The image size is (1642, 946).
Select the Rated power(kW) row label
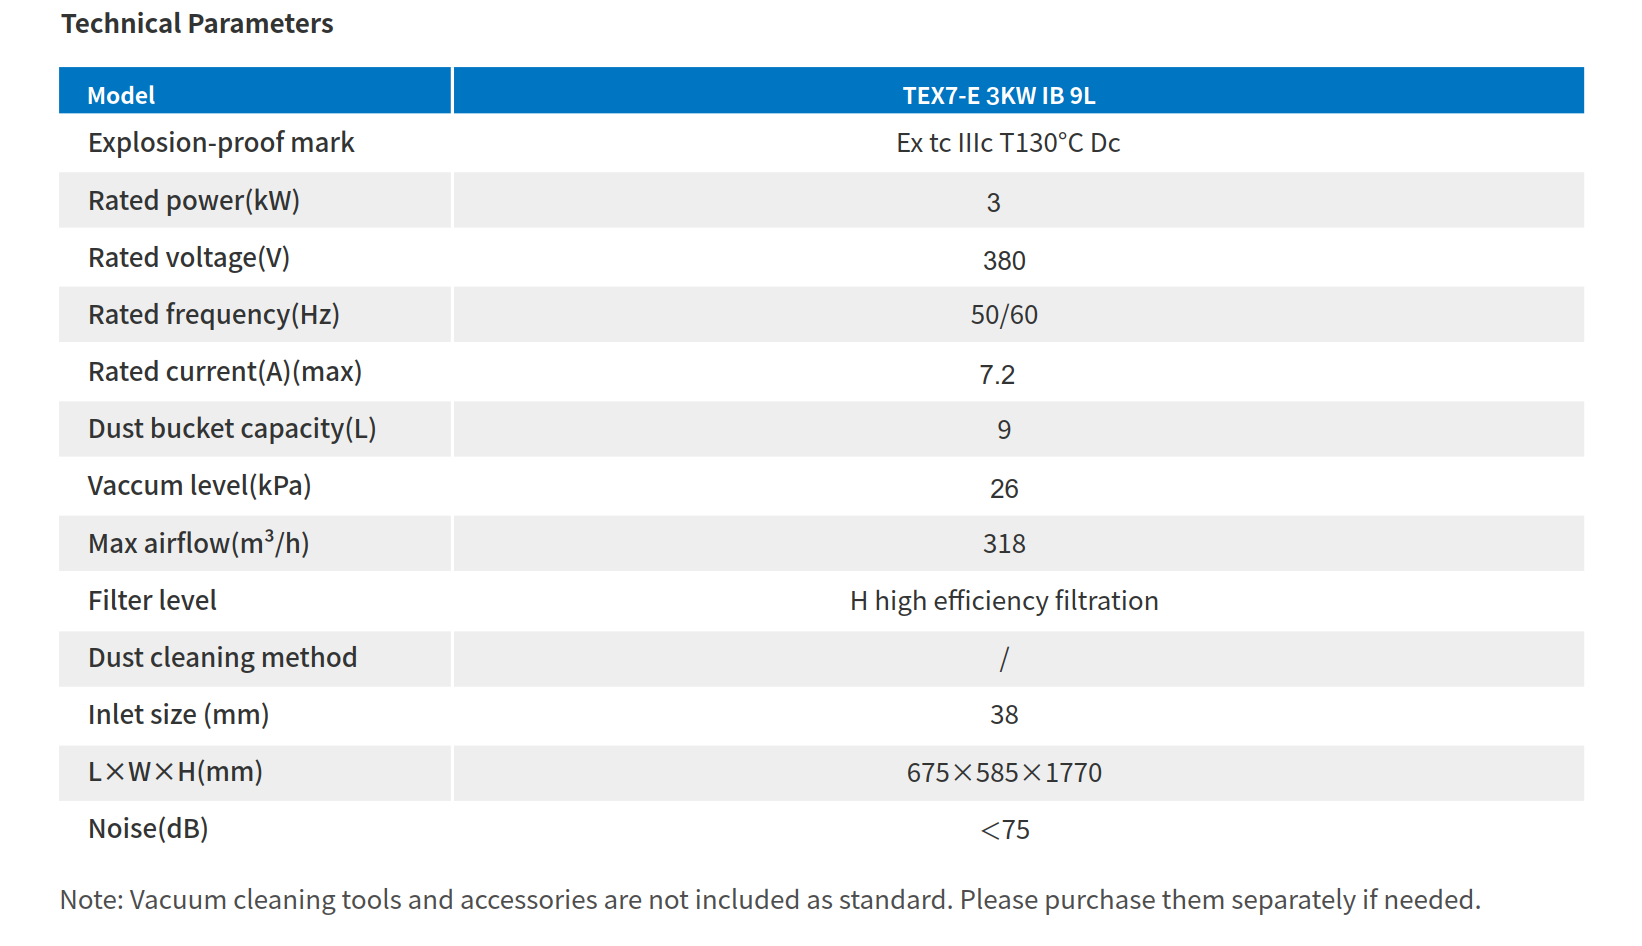194,201
